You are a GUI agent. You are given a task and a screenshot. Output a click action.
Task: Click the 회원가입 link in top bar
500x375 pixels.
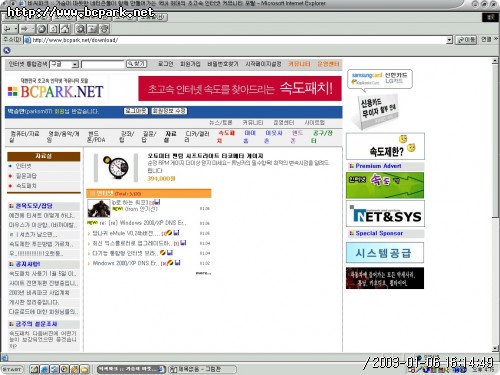190,64
